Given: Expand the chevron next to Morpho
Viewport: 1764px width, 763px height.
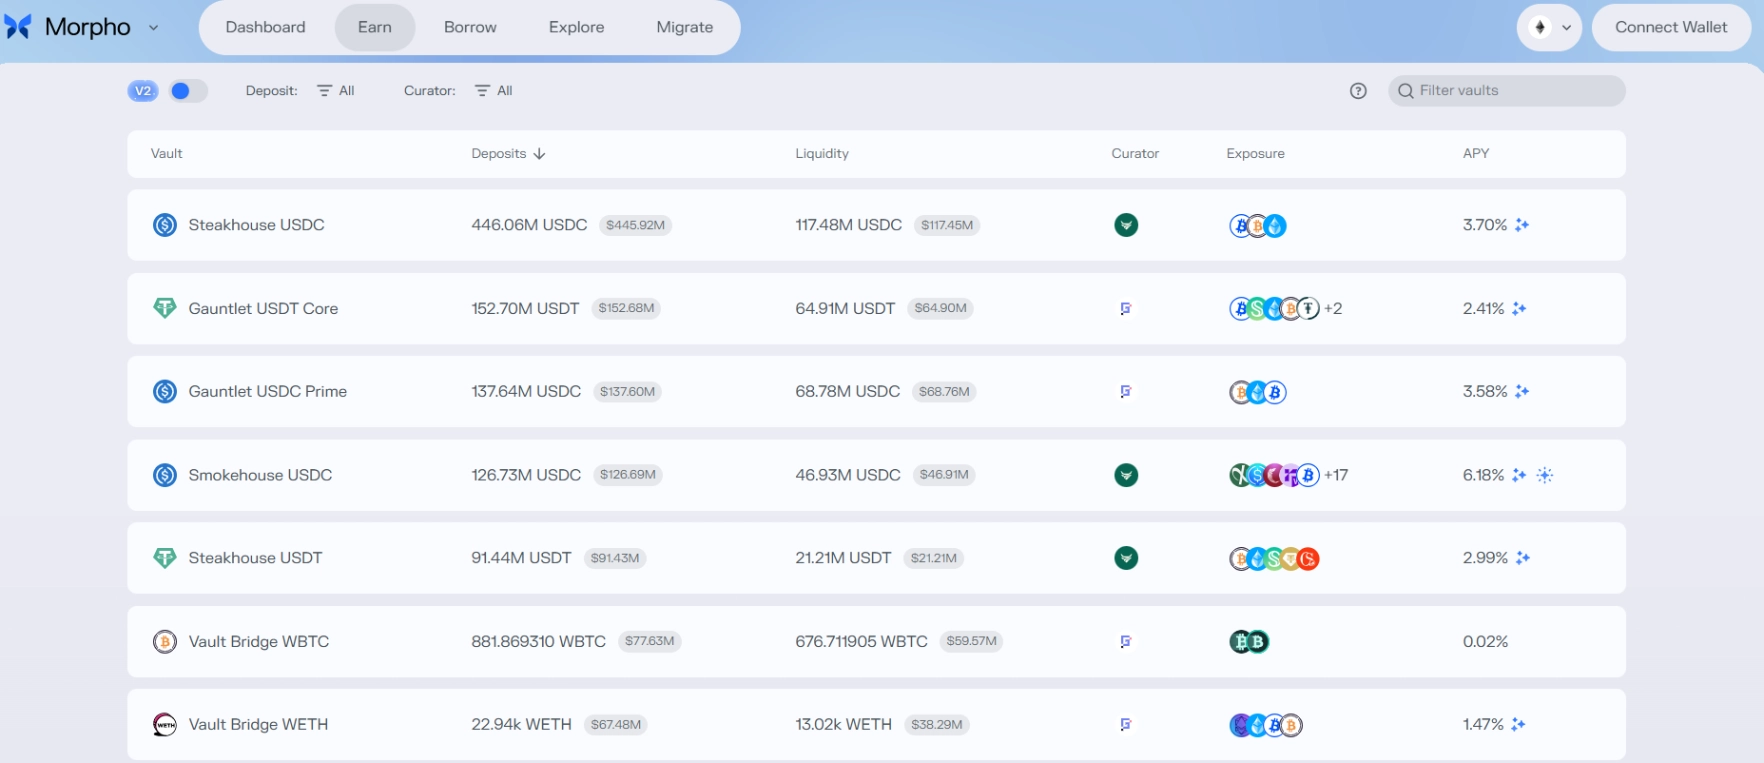Looking at the screenshot, I should 153,27.
